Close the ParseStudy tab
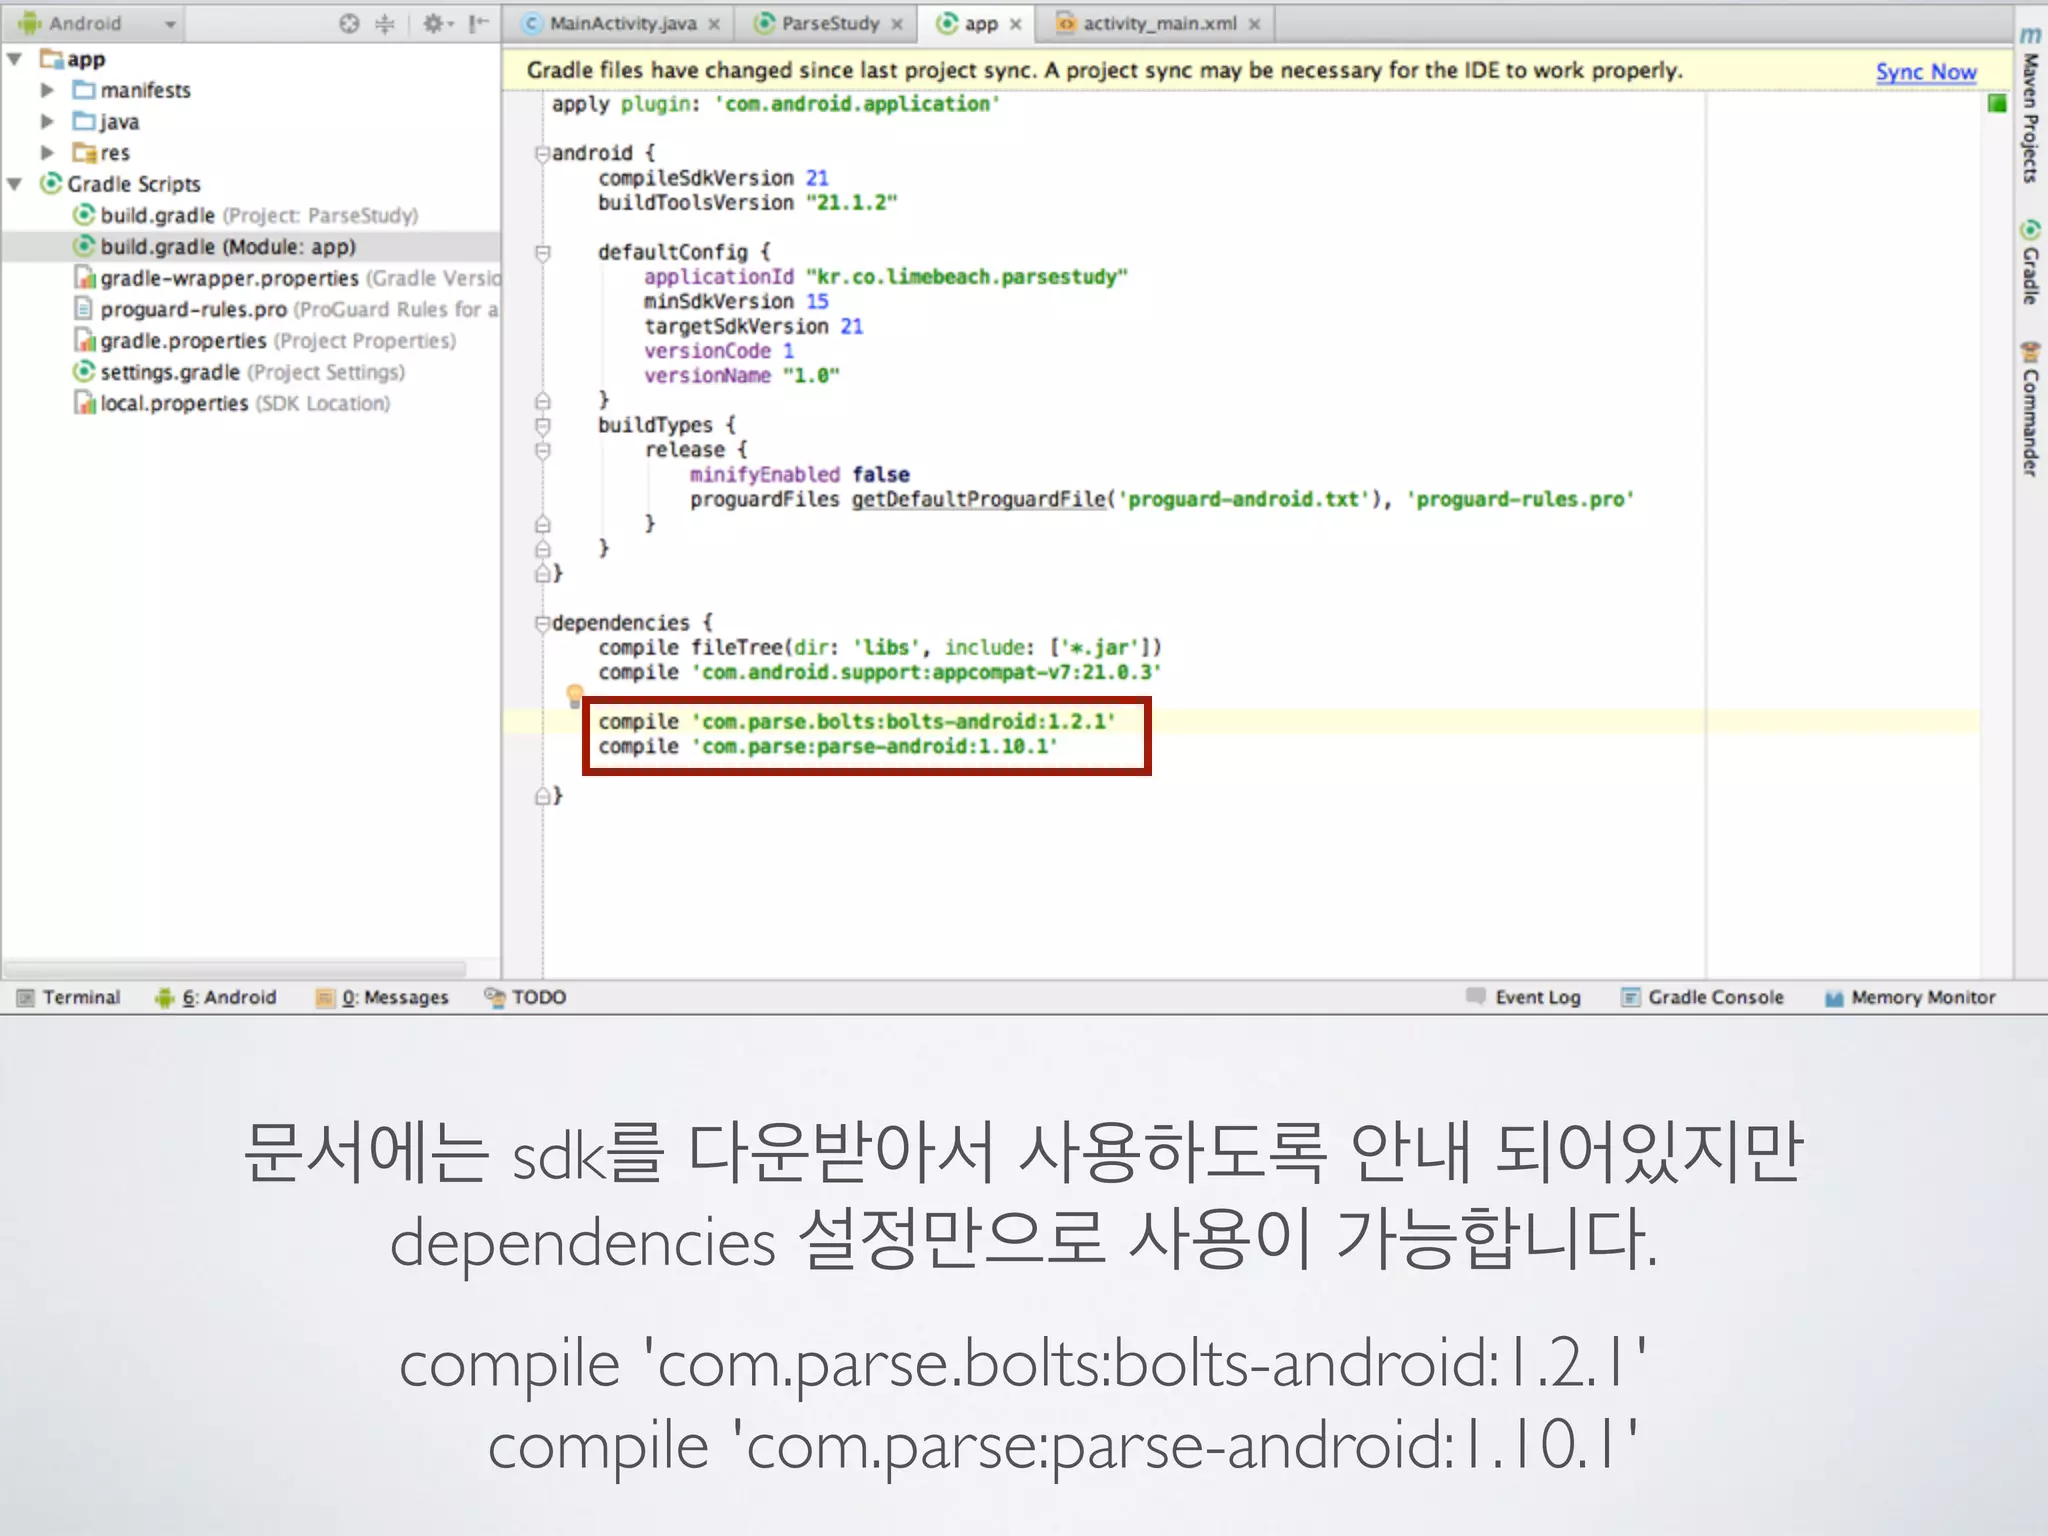Image resolution: width=2048 pixels, height=1536 pixels. coord(897,24)
